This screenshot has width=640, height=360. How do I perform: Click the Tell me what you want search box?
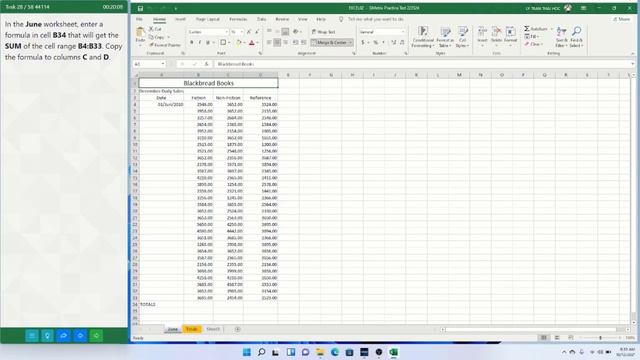(376, 19)
